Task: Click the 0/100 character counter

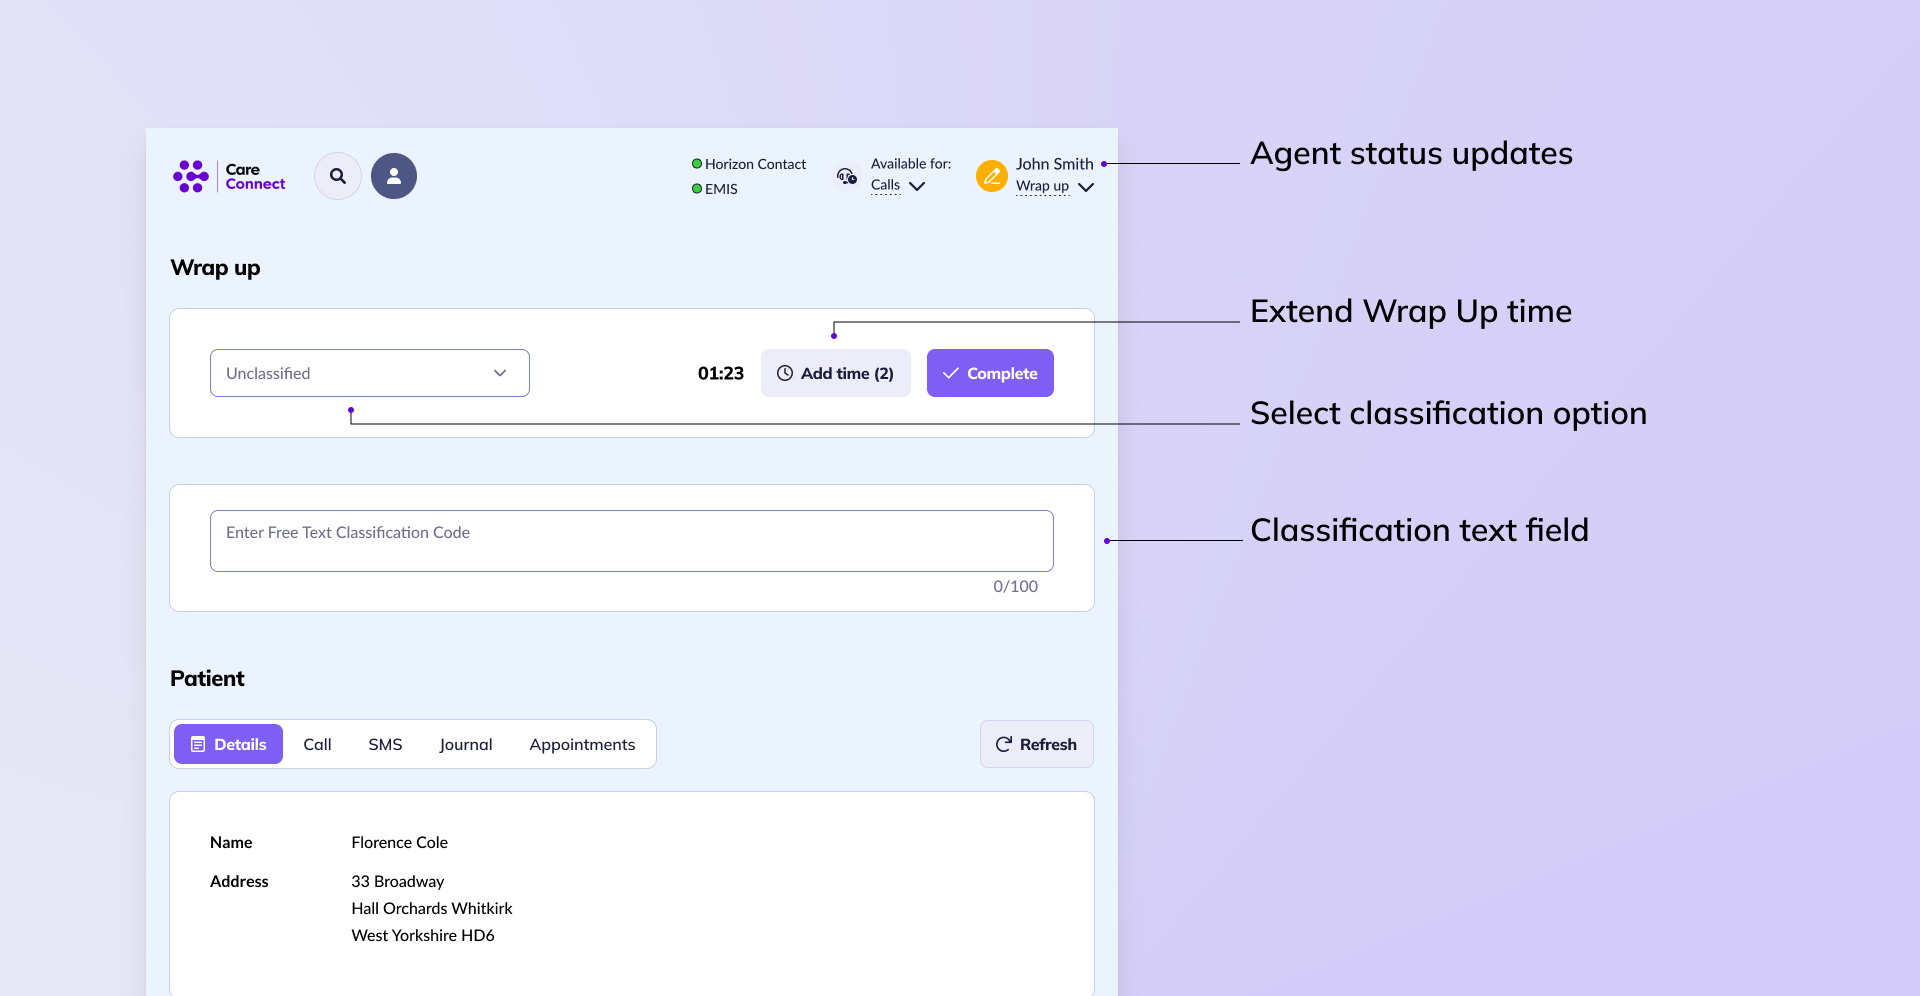Action: pyautogui.click(x=1015, y=586)
